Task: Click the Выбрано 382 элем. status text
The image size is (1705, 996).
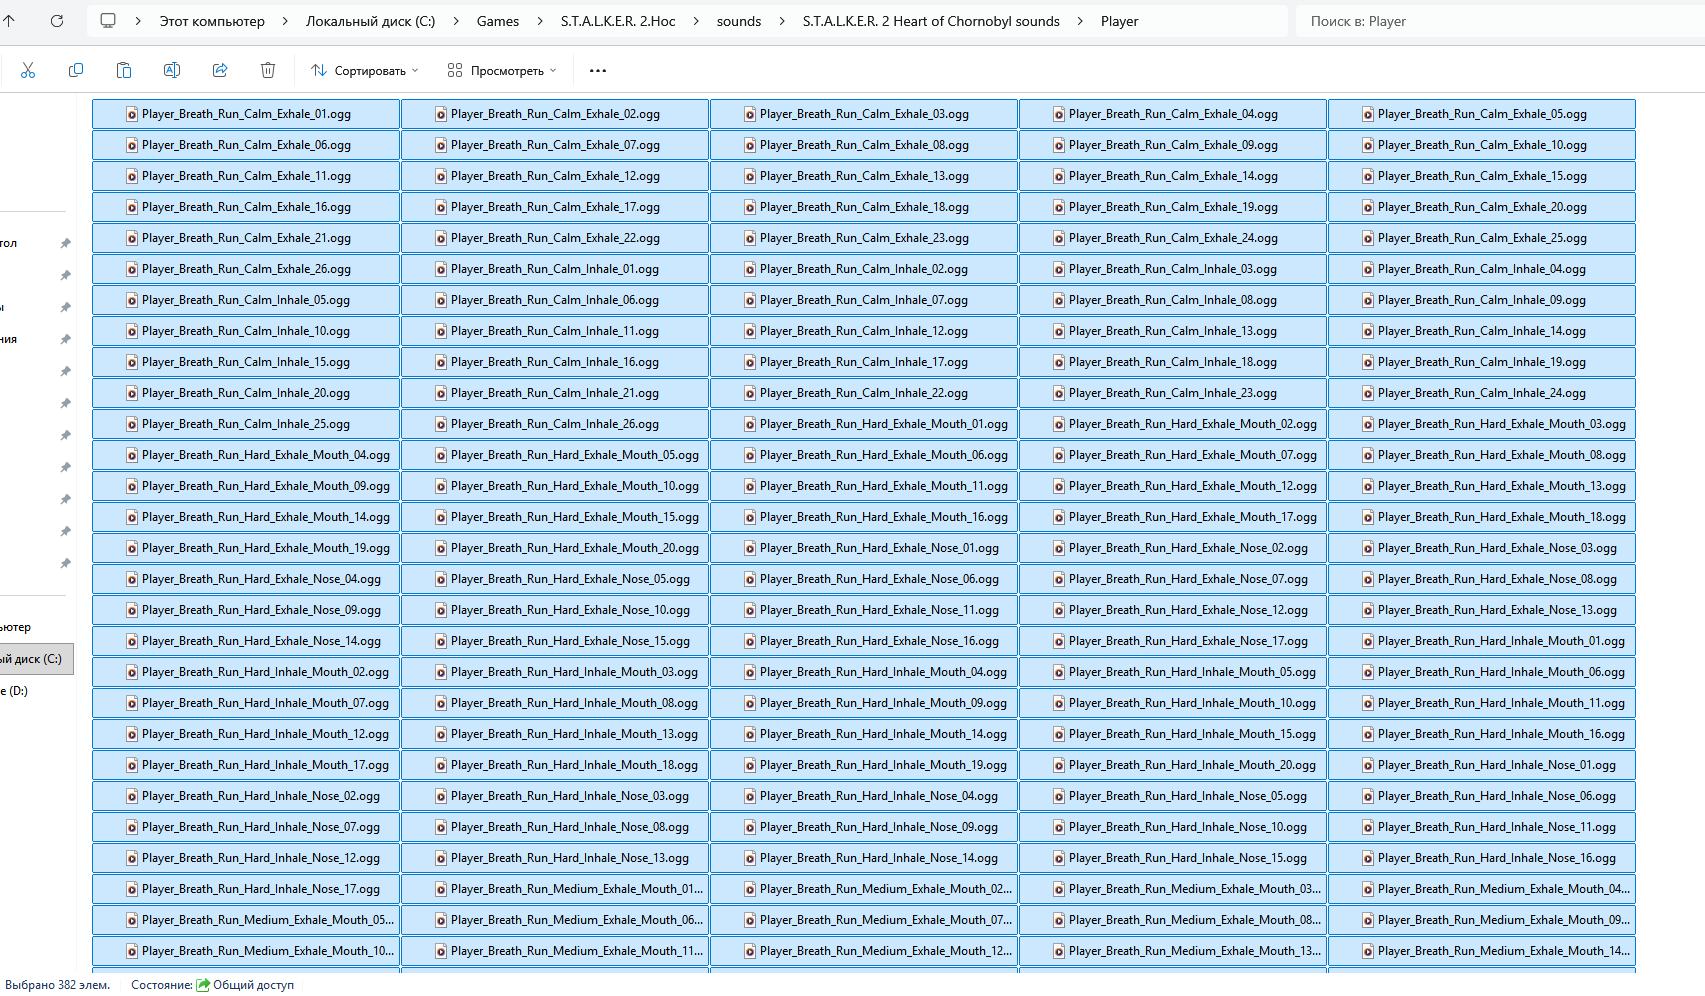Action: (57, 985)
